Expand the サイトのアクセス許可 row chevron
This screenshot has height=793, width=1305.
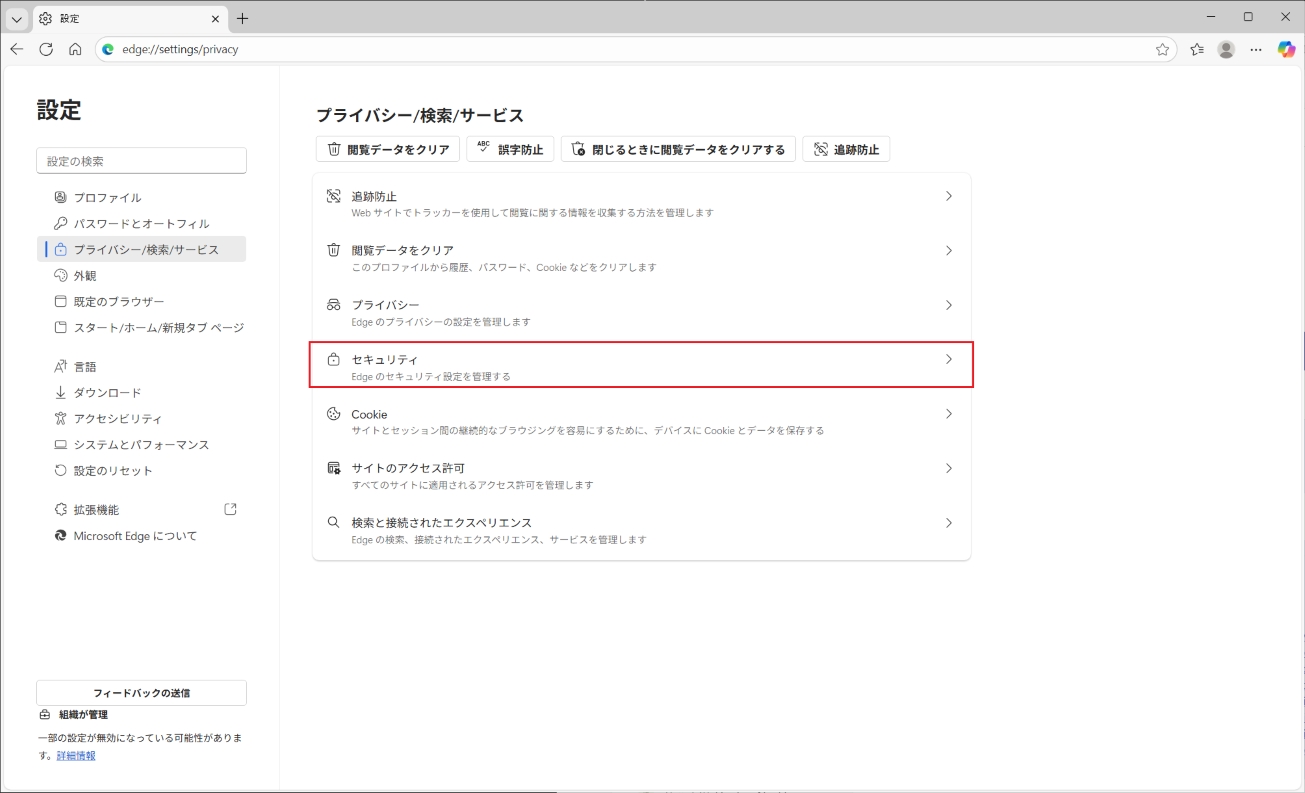point(948,468)
